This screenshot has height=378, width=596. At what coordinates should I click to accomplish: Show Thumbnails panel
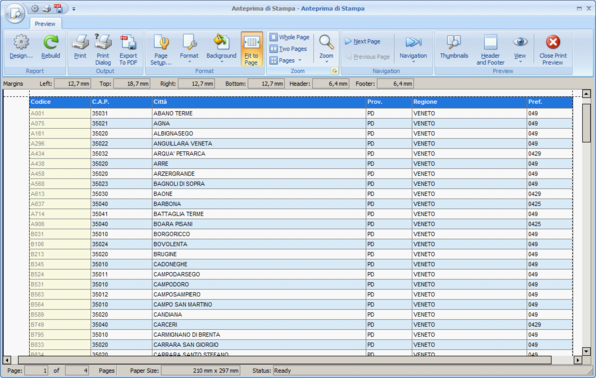pos(454,47)
